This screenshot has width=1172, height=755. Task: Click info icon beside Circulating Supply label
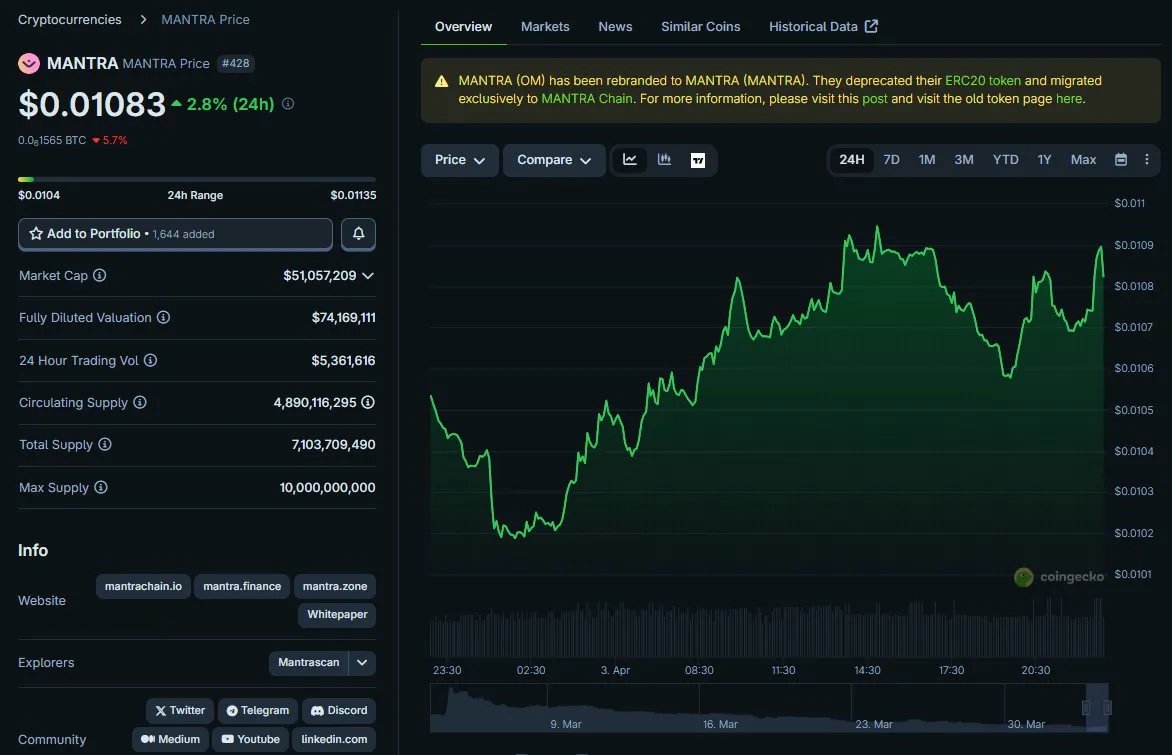140,402
